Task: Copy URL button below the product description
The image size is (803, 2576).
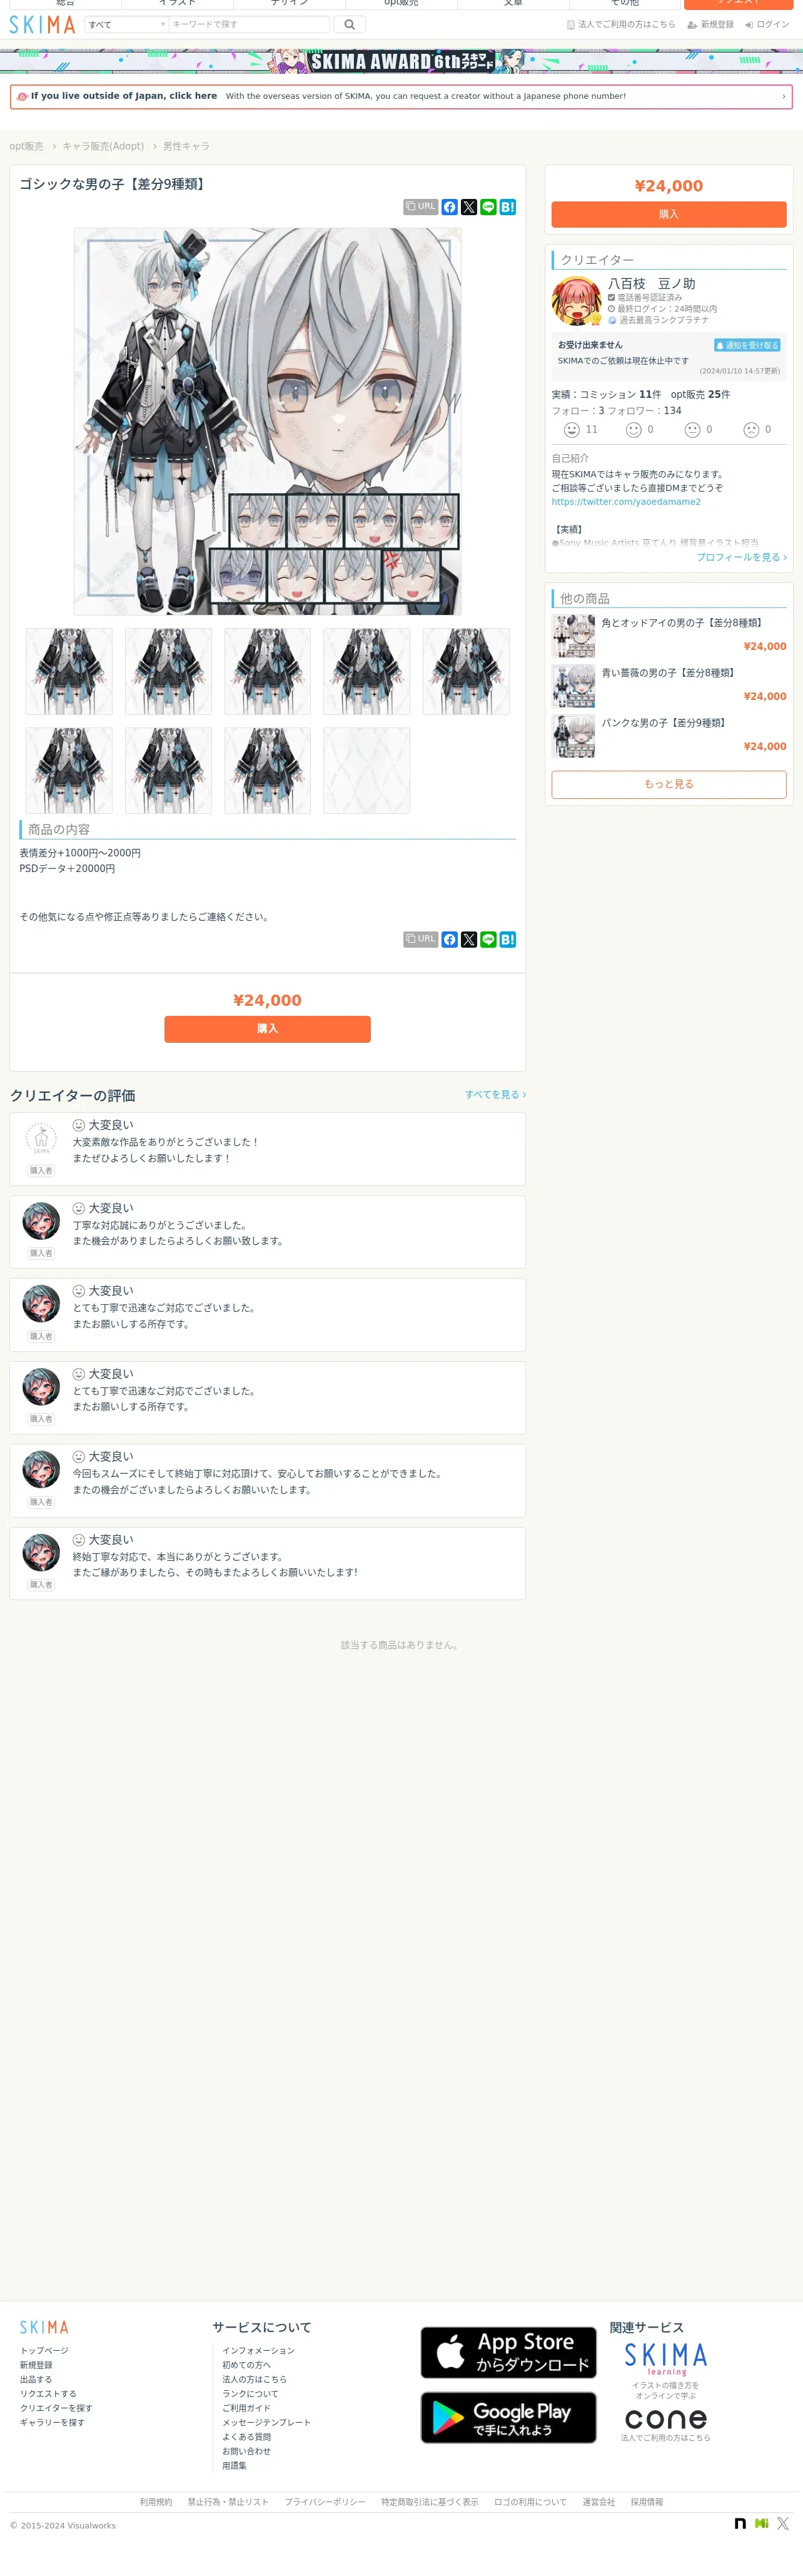Action: 420,939
